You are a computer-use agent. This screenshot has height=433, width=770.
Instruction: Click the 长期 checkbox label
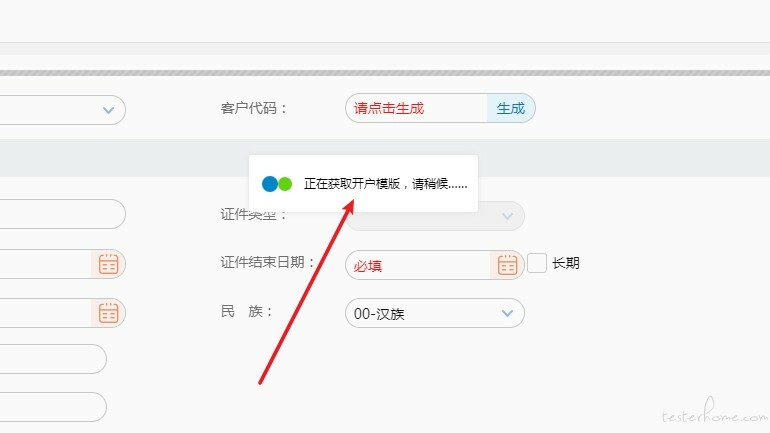566,263
